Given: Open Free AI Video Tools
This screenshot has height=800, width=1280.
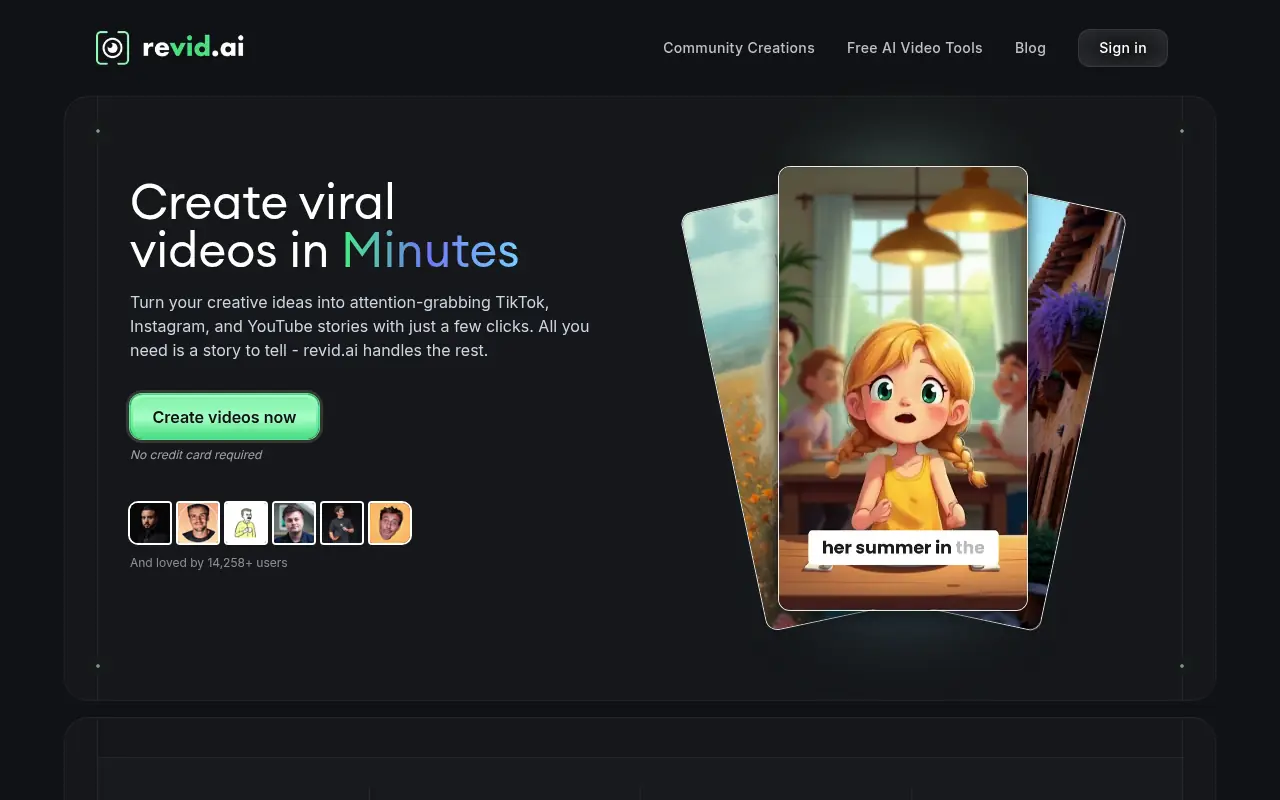Looking at the screenshot, I should click(x=914, y=48).
